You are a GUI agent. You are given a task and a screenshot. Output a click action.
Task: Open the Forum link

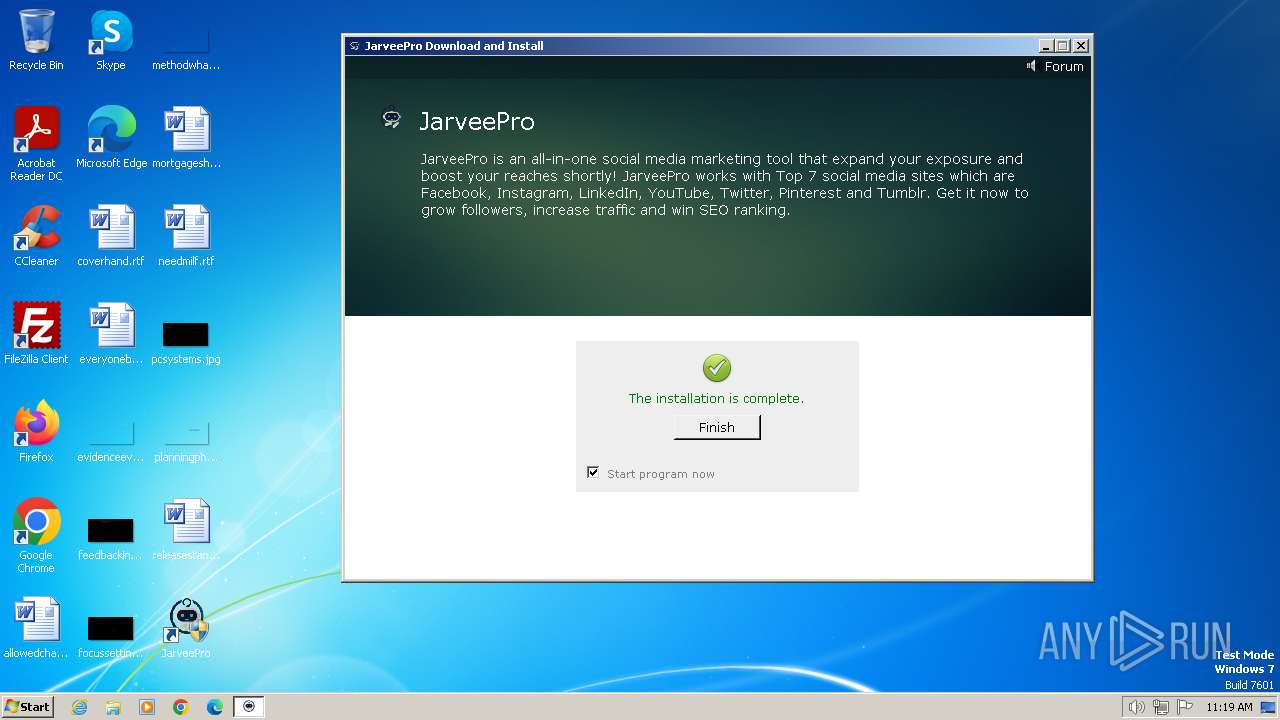(1064, 67)
